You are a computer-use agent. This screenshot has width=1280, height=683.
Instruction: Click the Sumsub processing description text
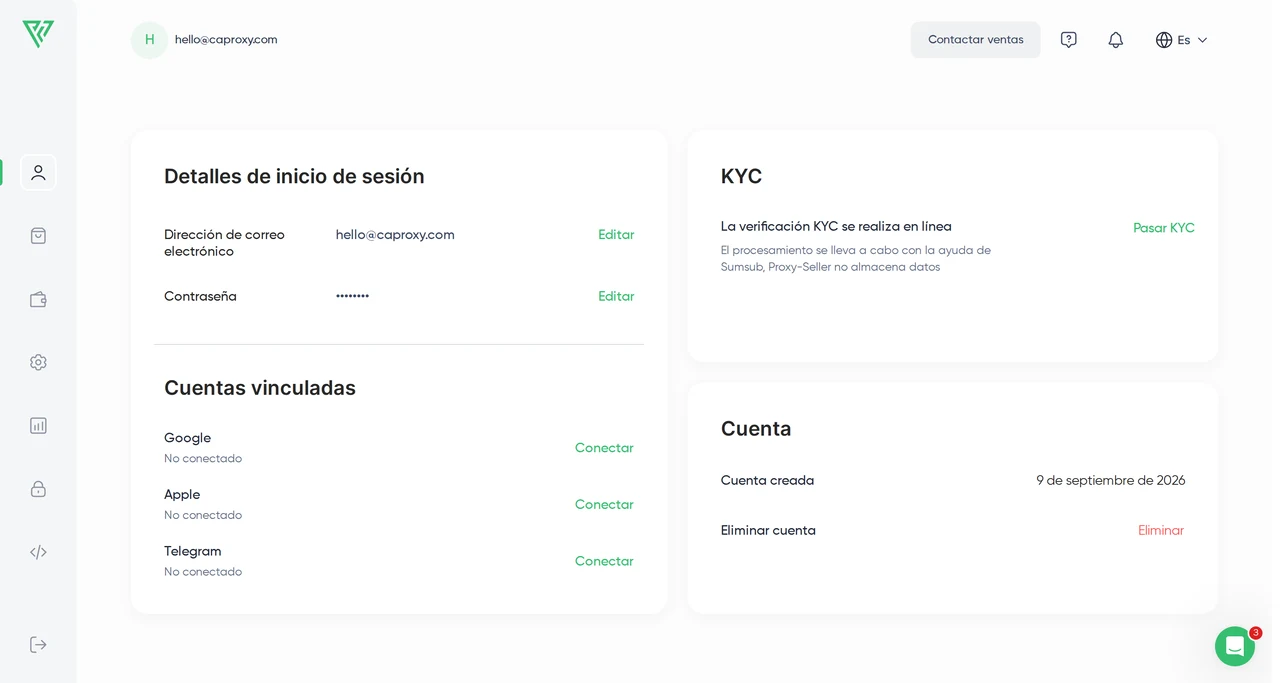pos(856,259)
